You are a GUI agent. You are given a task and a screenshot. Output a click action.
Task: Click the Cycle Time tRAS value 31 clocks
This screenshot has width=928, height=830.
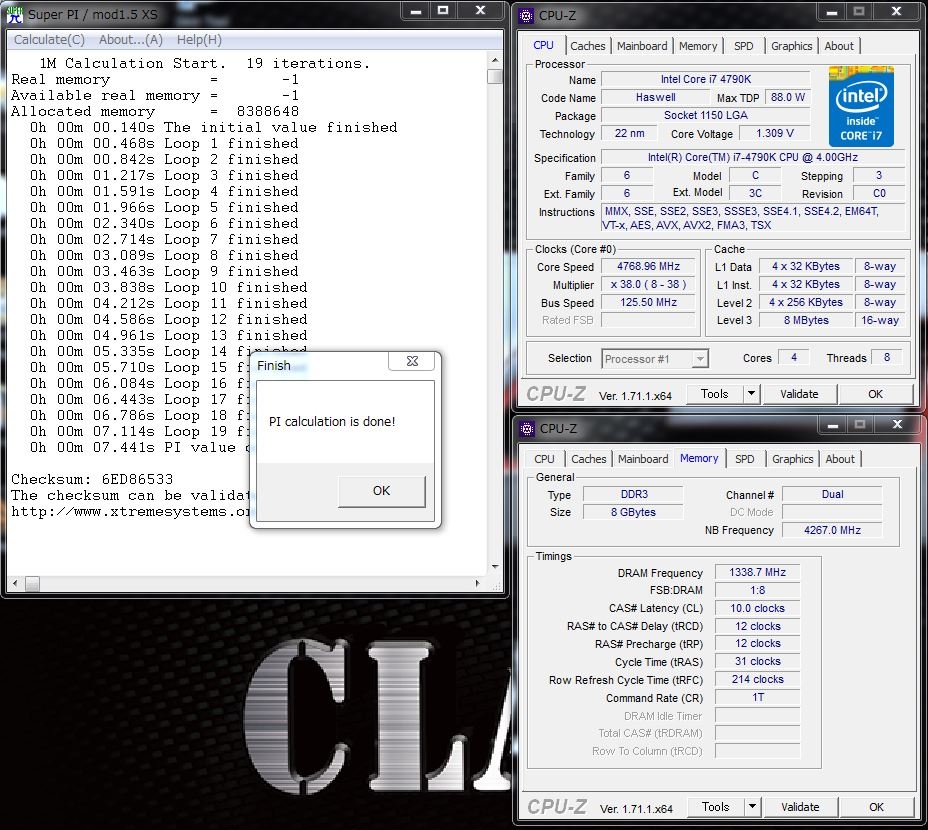pos(758,661)
